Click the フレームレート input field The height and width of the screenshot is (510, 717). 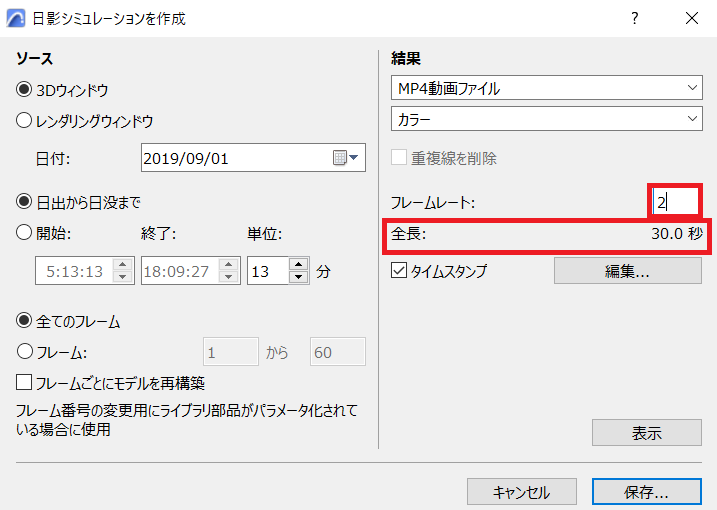point(675,202)
